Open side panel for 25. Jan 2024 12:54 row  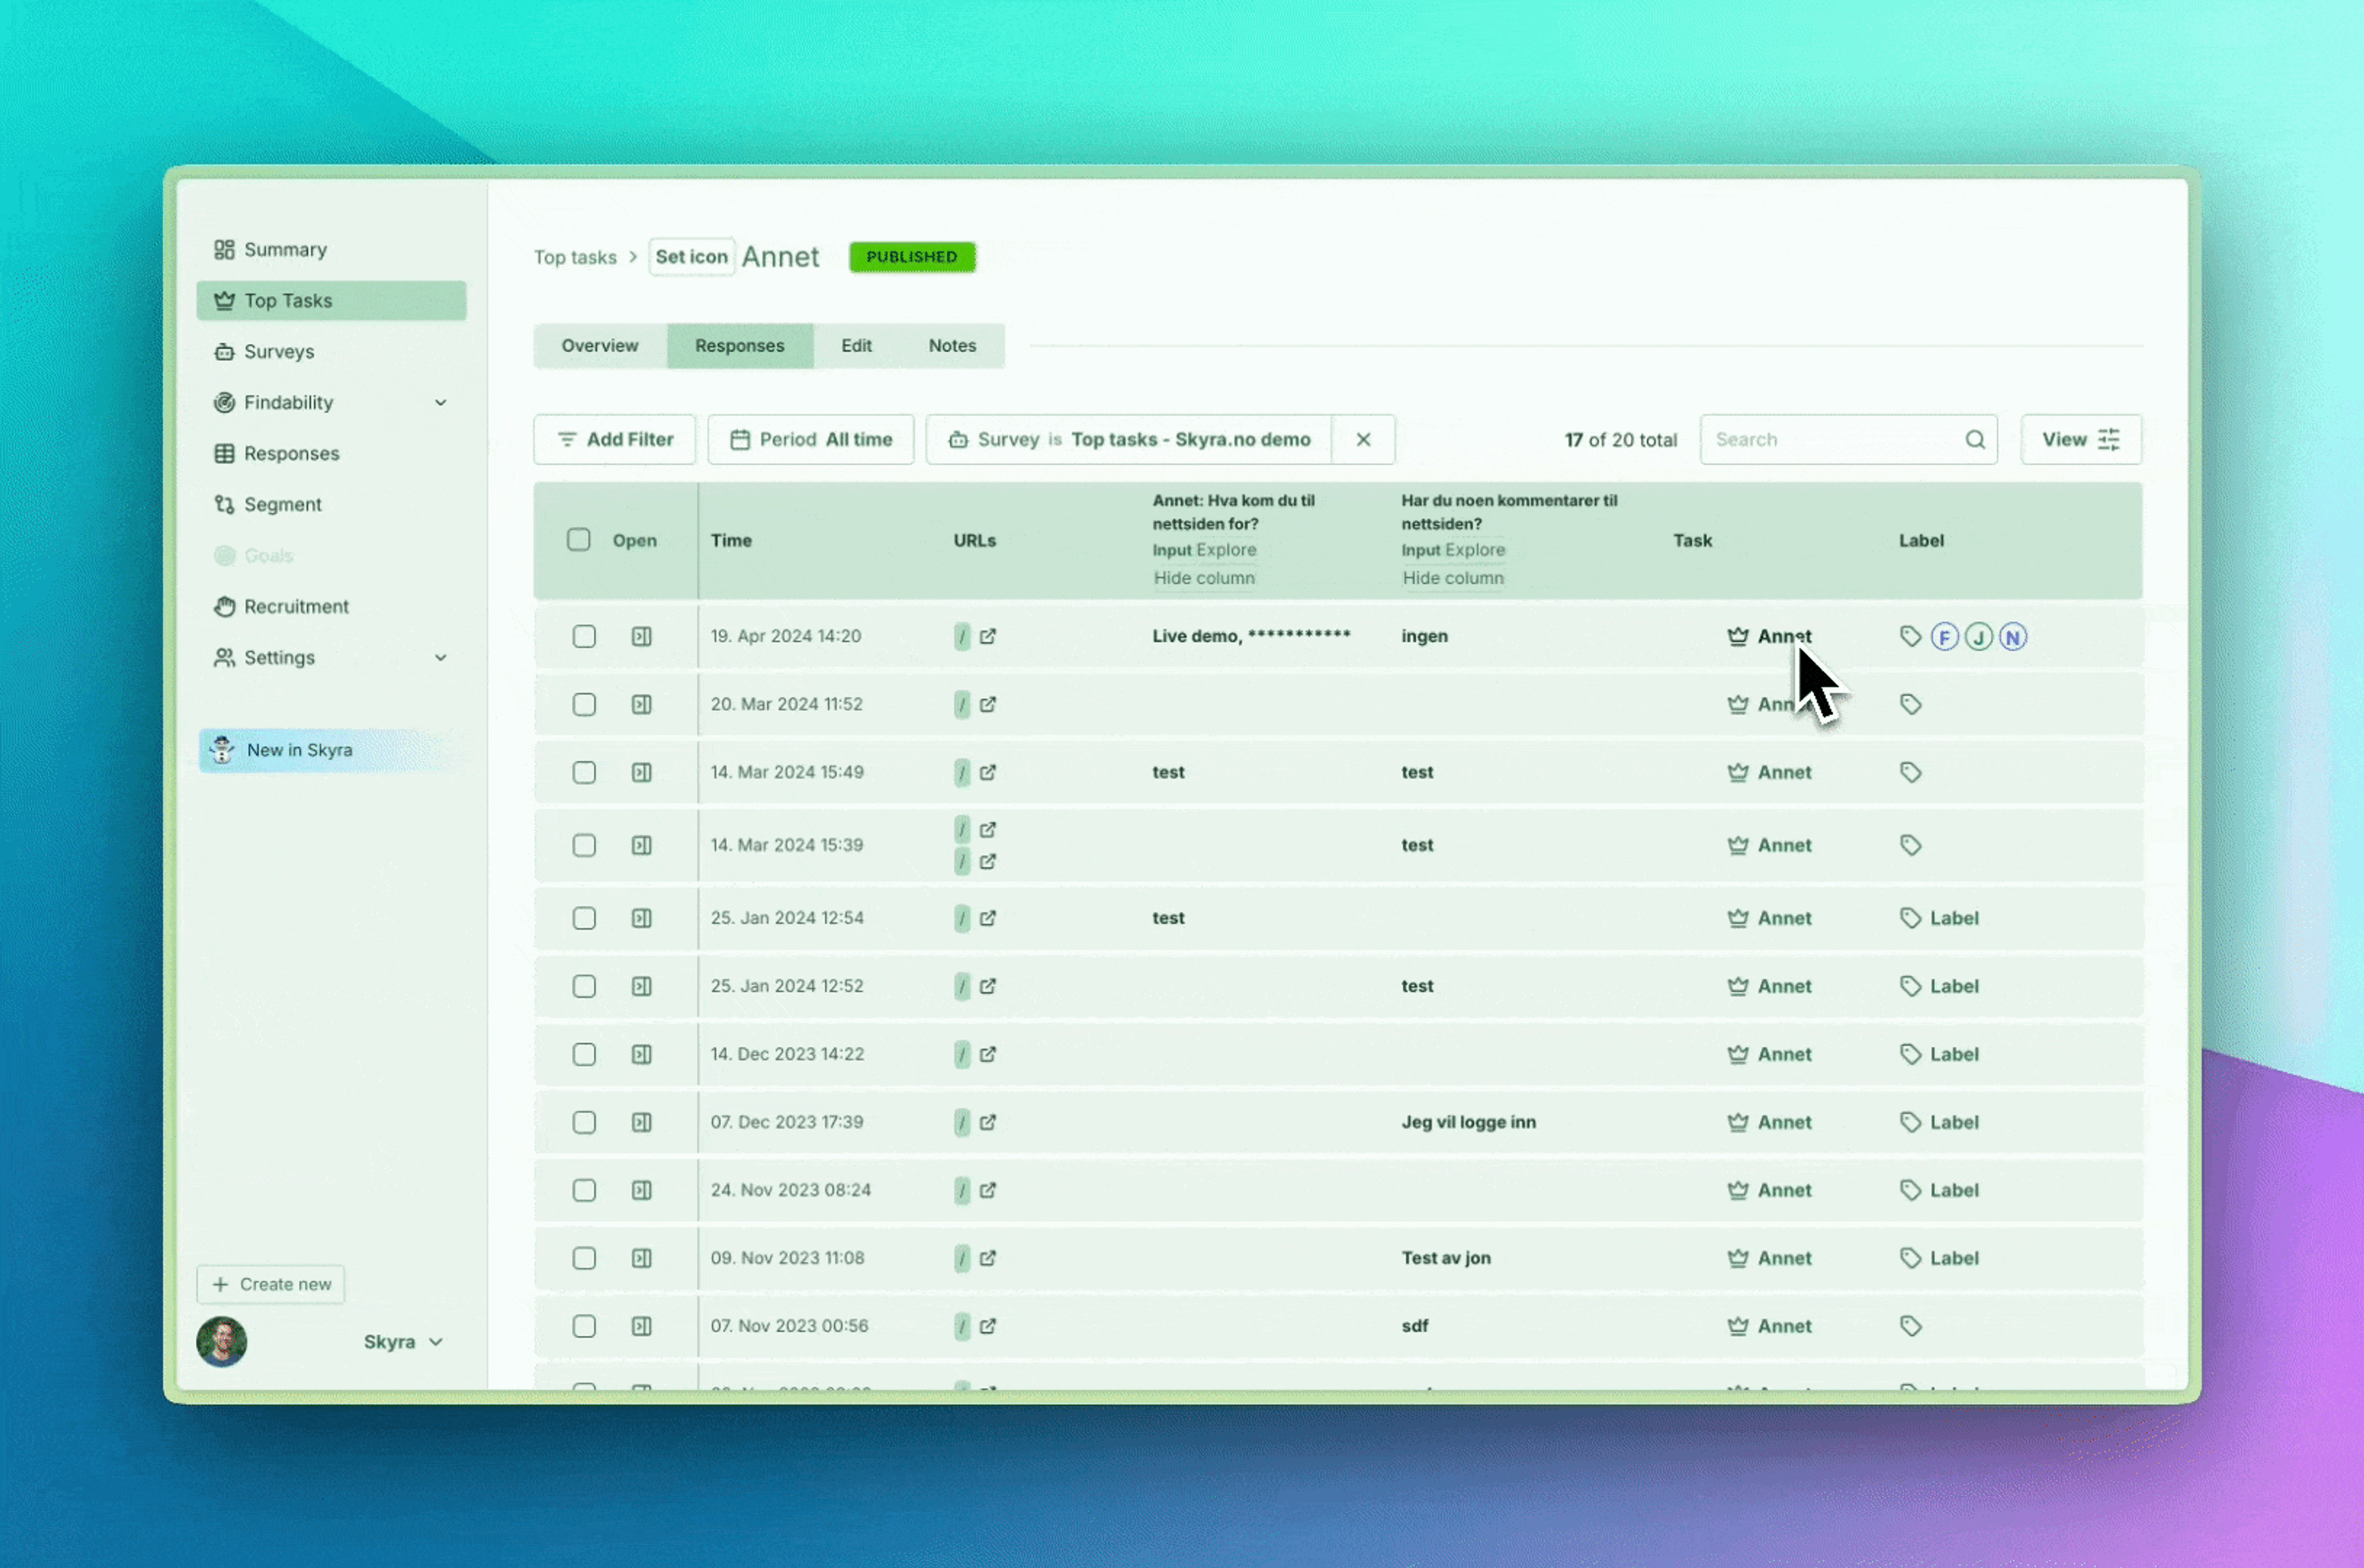[x=641, y=918]
